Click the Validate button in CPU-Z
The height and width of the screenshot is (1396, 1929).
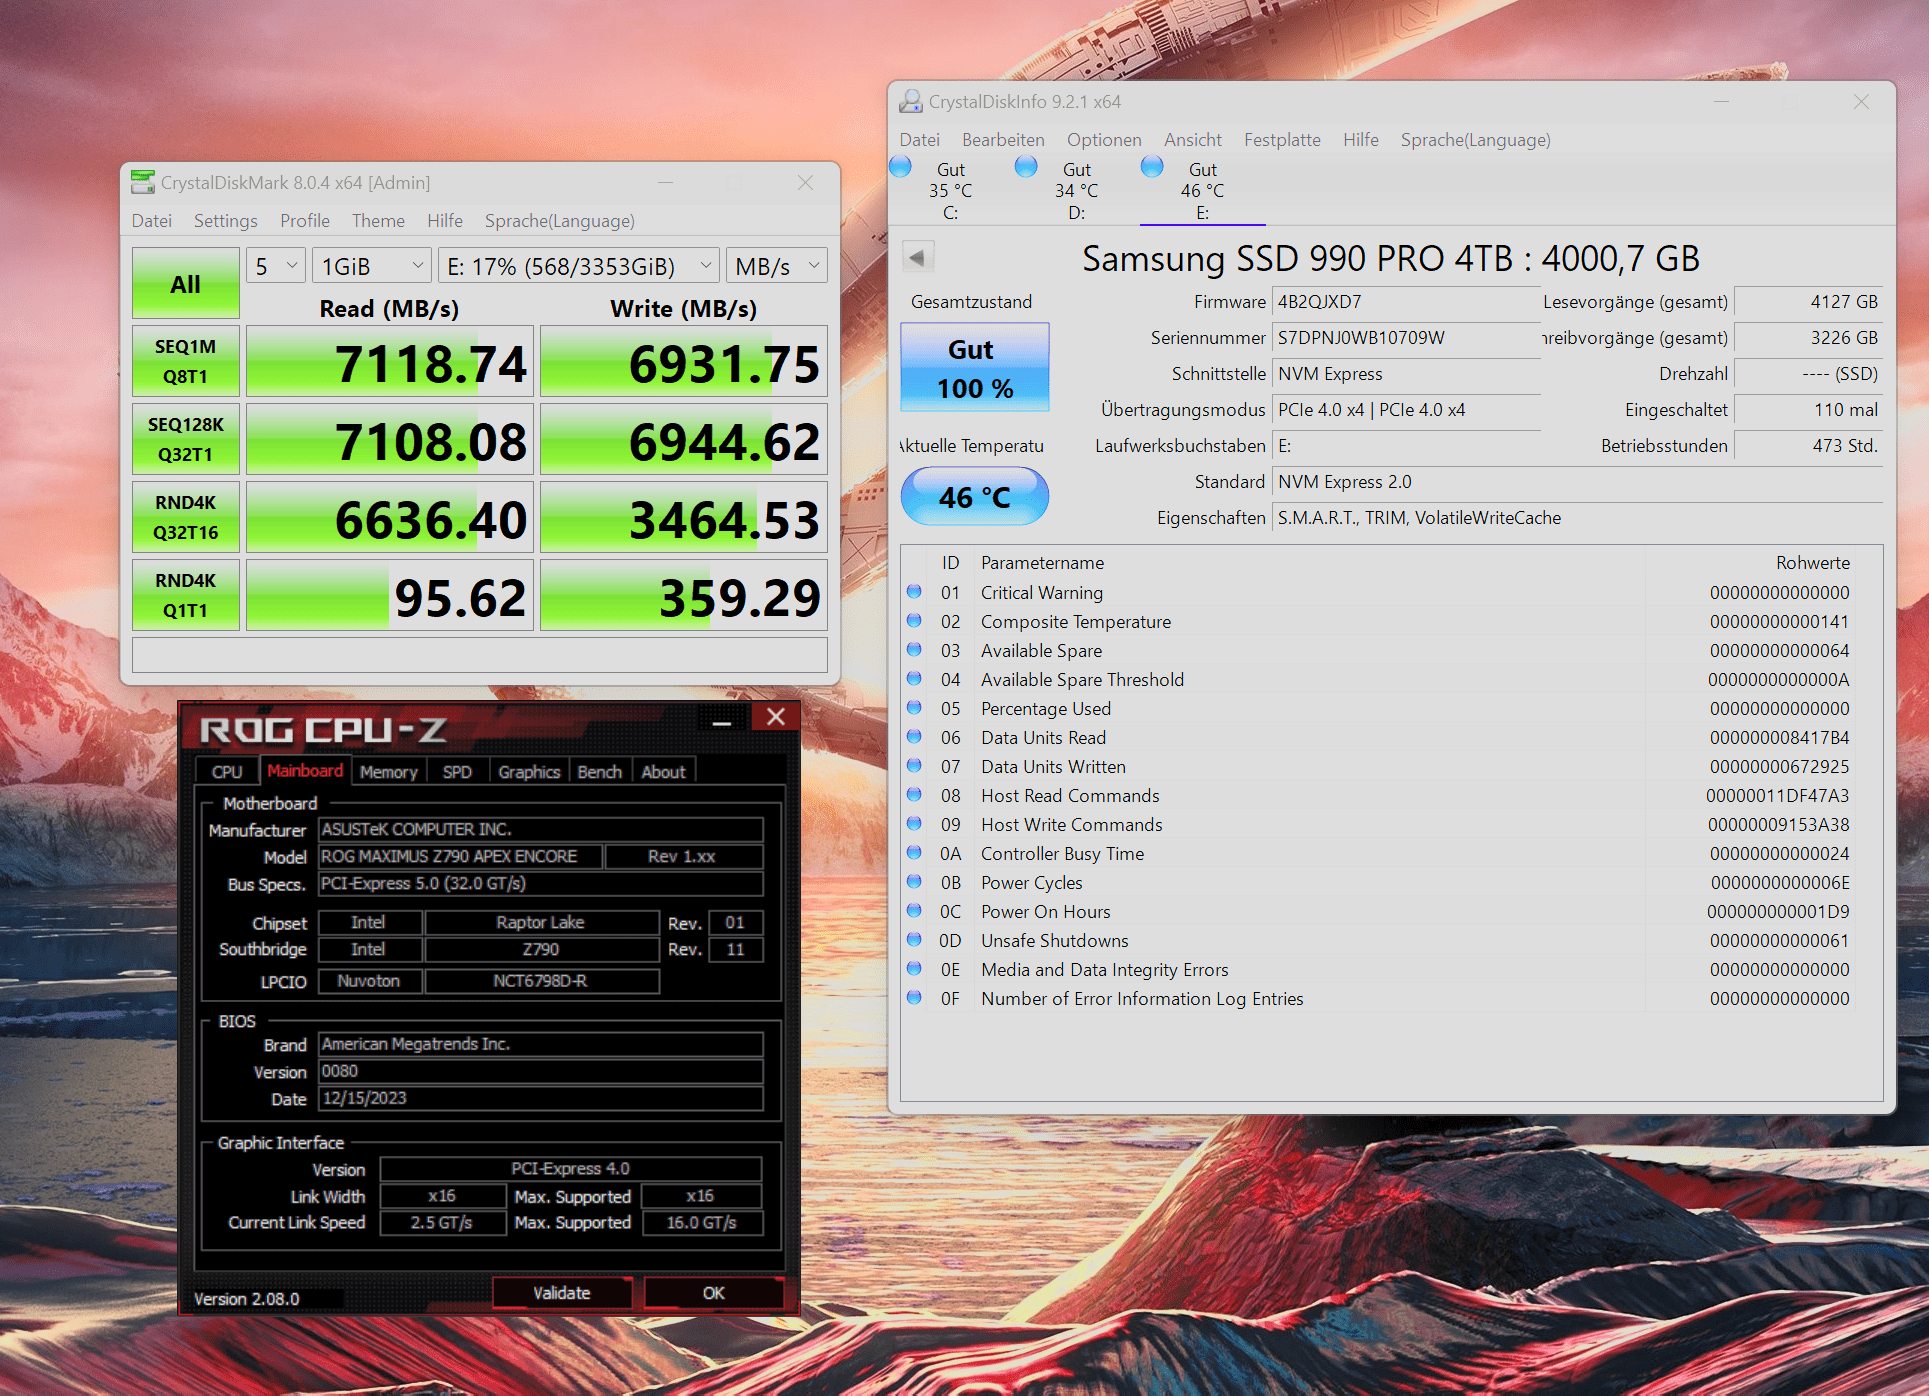pyautogui.click(x=562, y=1292)
